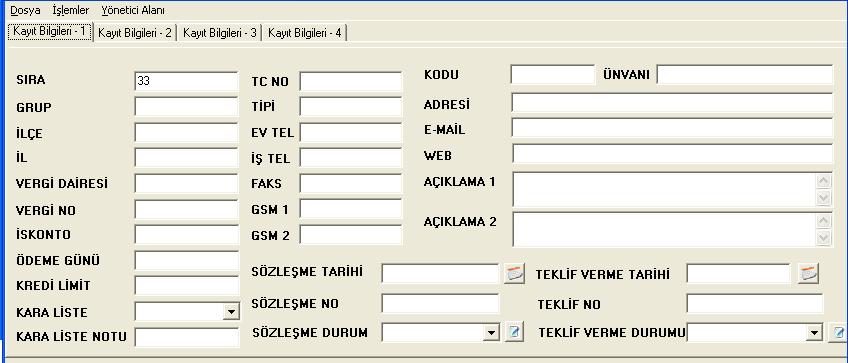This screenshot has width=848, height=363.
Task: Switch to Kayıt Bilgileri - 4 tab
Action: coord(304,33)
